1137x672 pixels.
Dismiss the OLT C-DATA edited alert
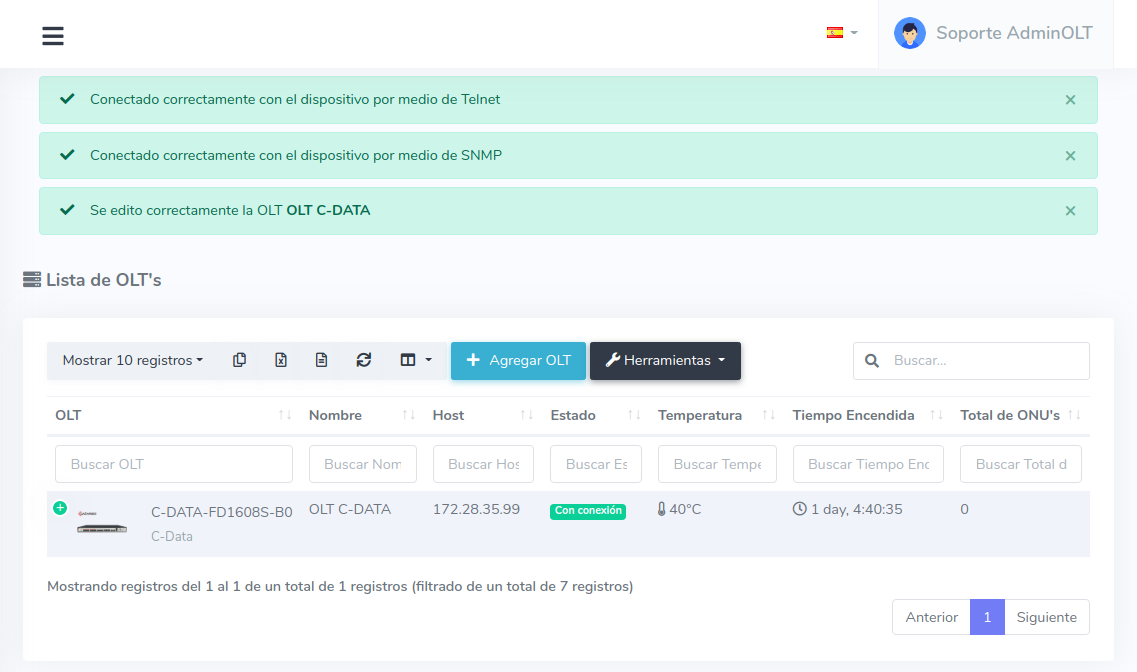(1070, 211)
